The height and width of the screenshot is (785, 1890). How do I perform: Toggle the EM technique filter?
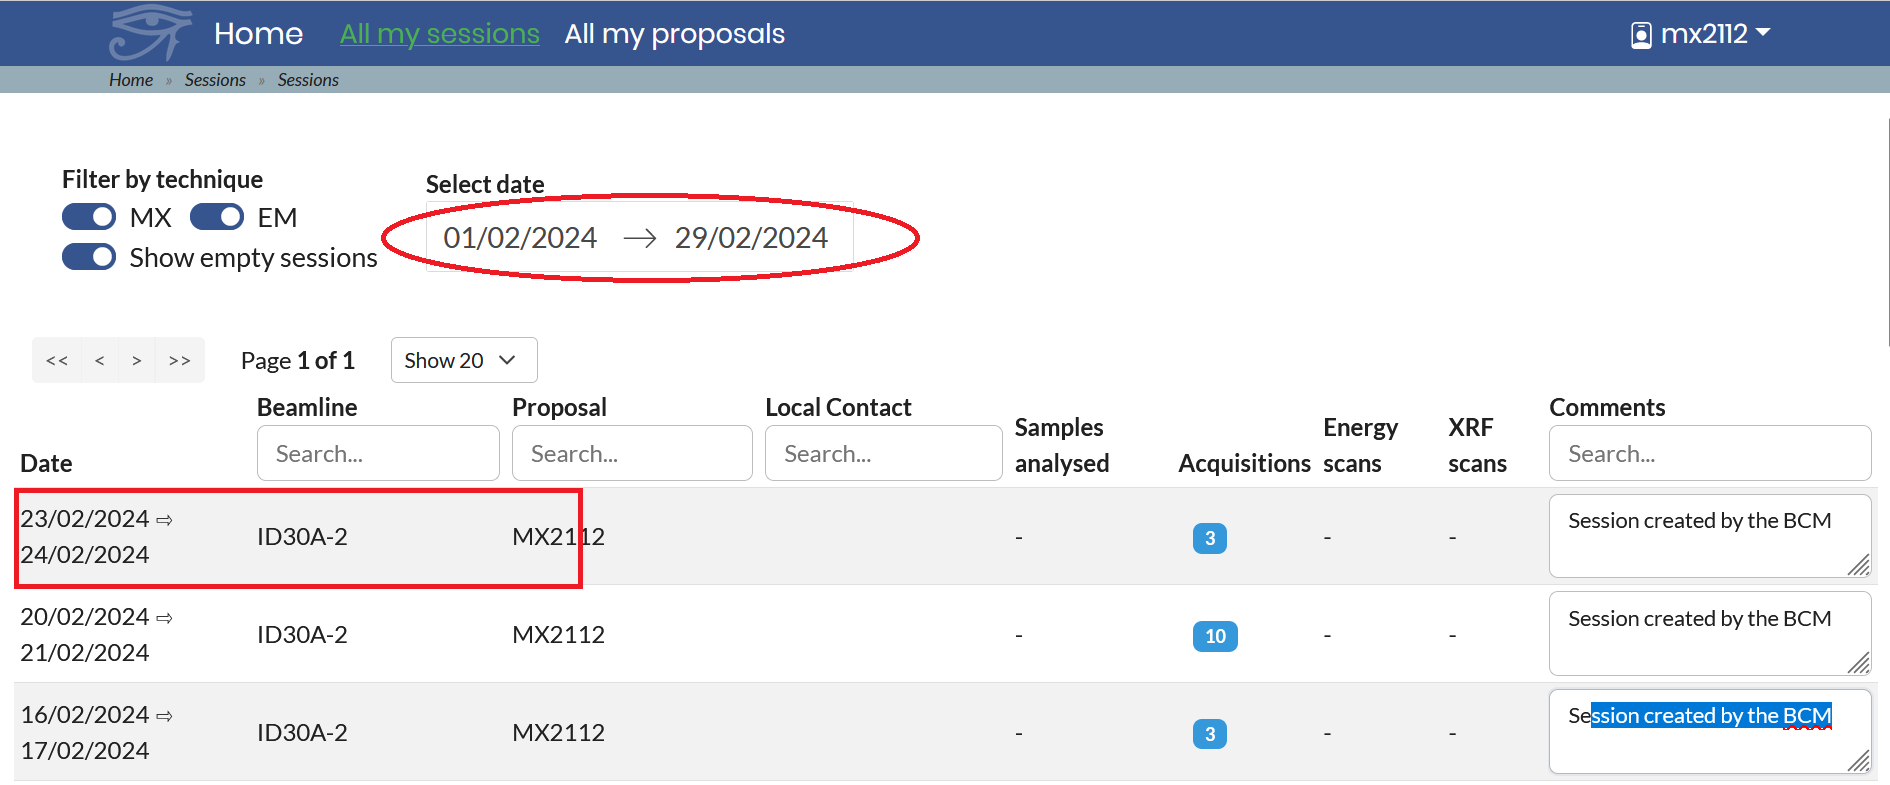tap(217, 217)
